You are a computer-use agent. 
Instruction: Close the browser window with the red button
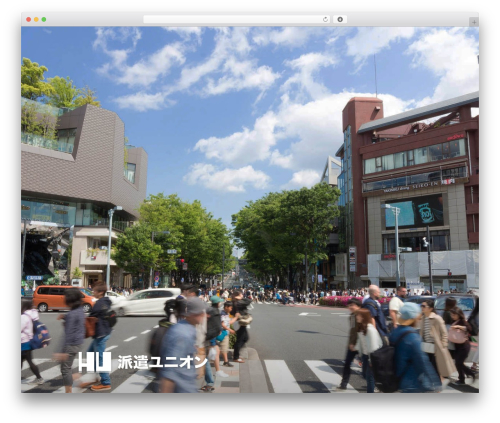[29, 20]
